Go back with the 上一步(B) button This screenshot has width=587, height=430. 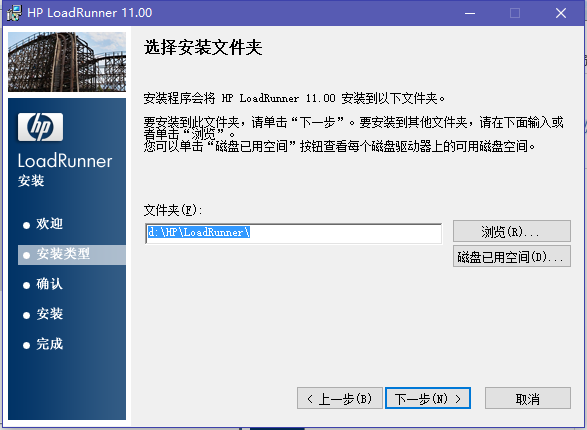[x=340, y=398]
